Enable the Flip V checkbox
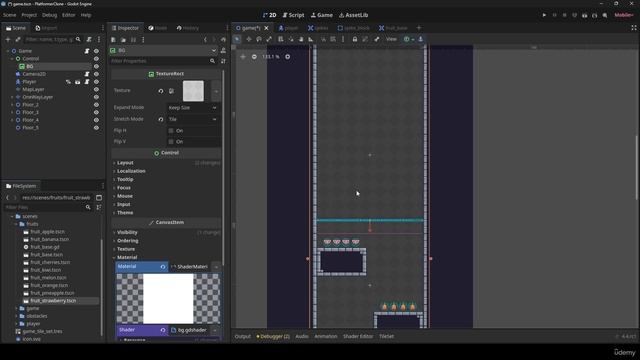Viewport: 640px width, 360px height. pos(171,142)
